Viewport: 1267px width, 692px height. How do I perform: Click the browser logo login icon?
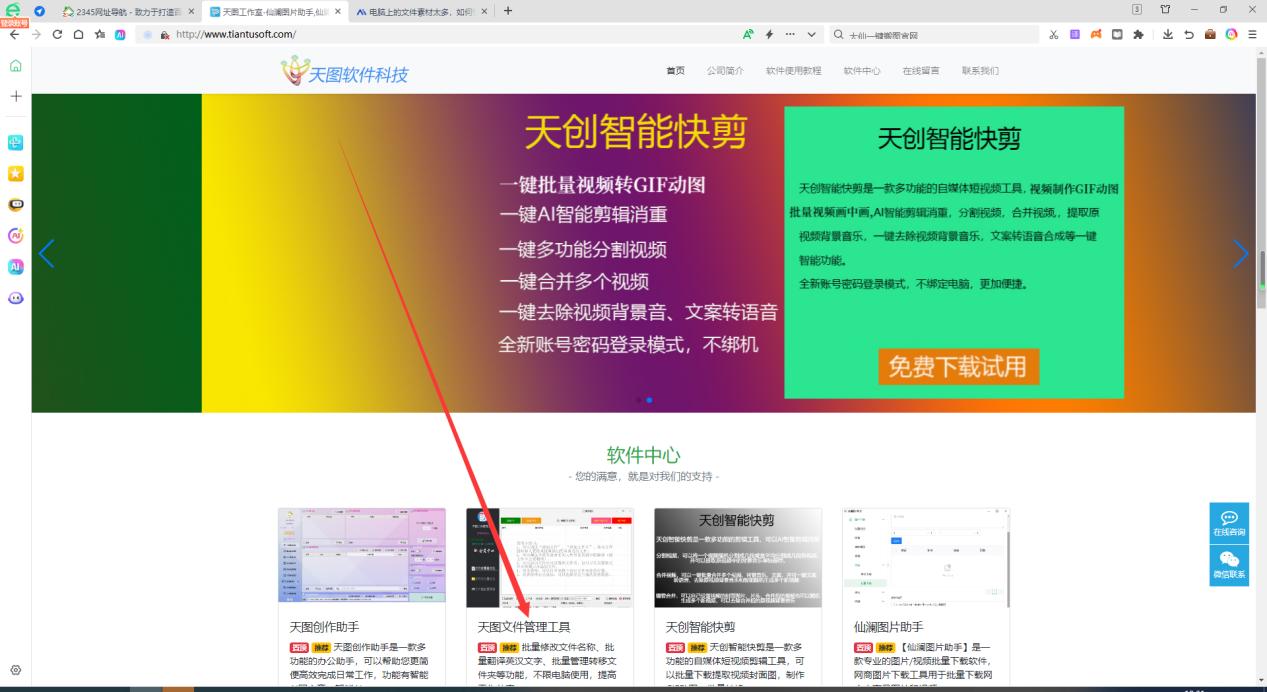click(x=13, y=12)
